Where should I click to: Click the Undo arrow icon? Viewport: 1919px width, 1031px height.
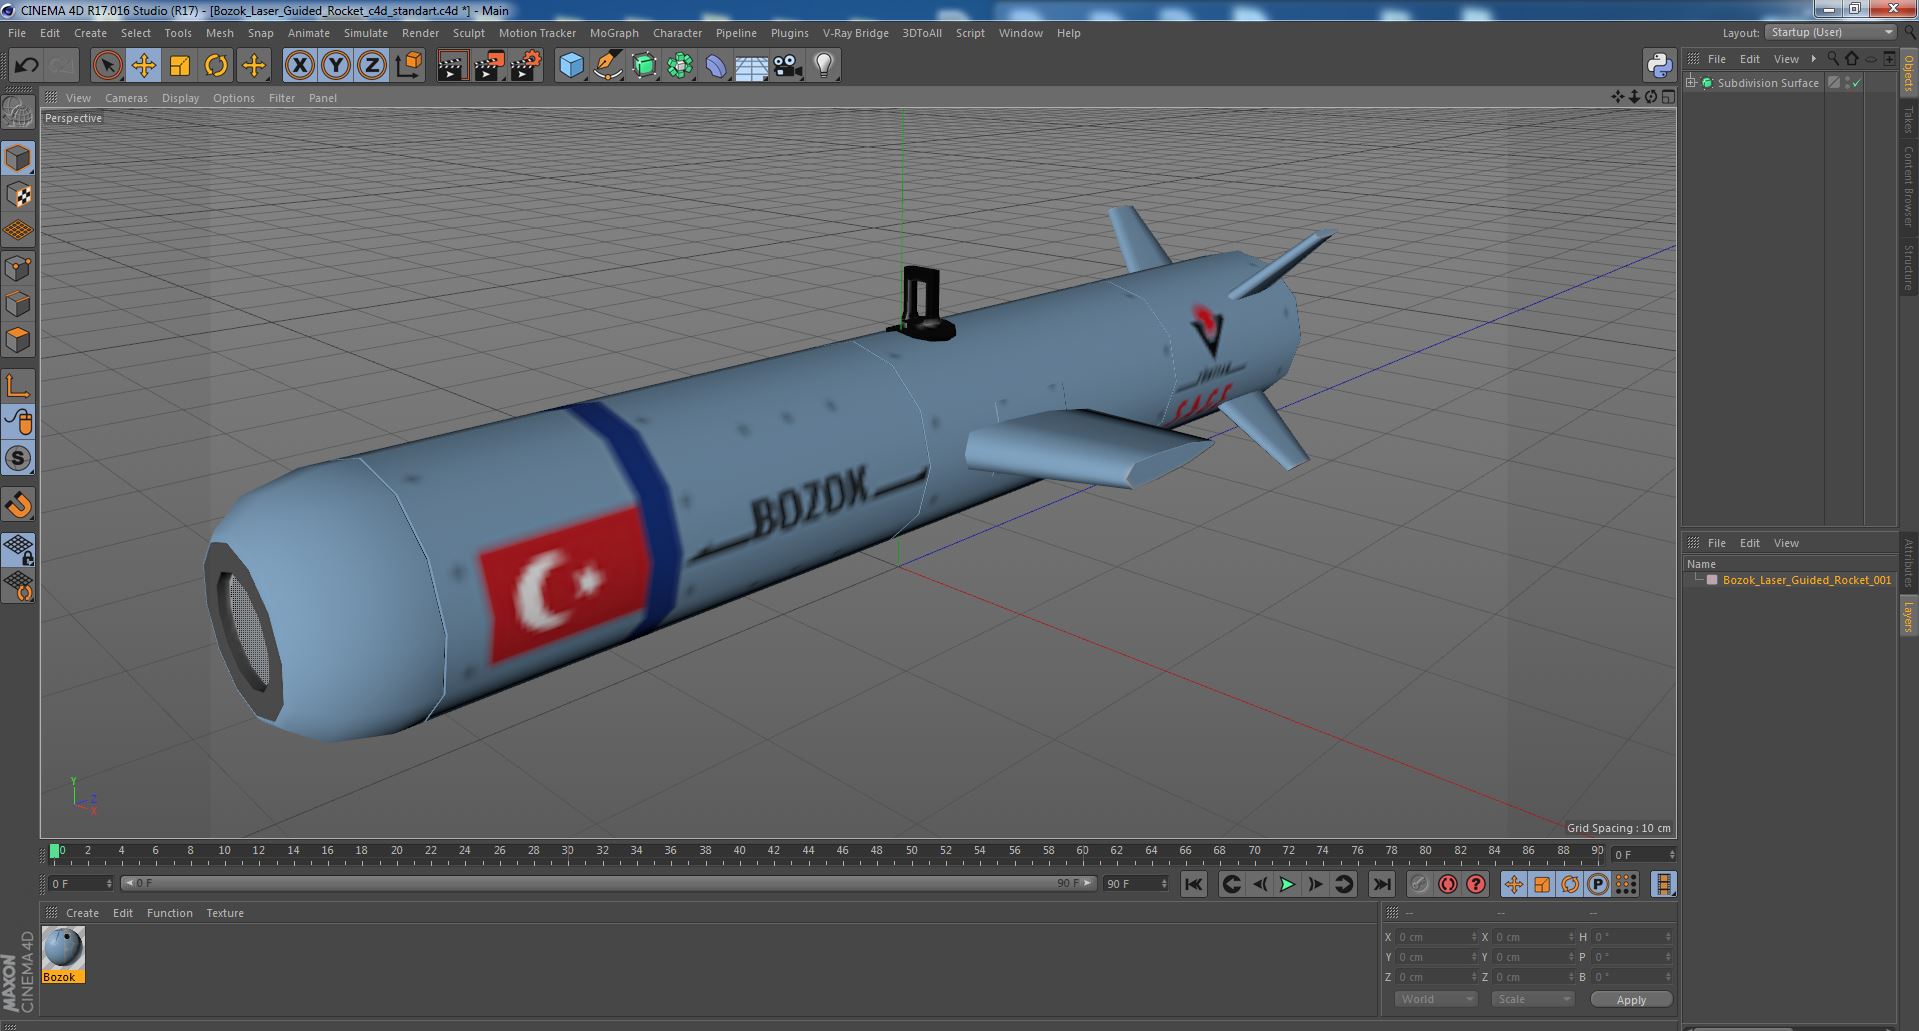pyautogui.click(x=26, y=66)
